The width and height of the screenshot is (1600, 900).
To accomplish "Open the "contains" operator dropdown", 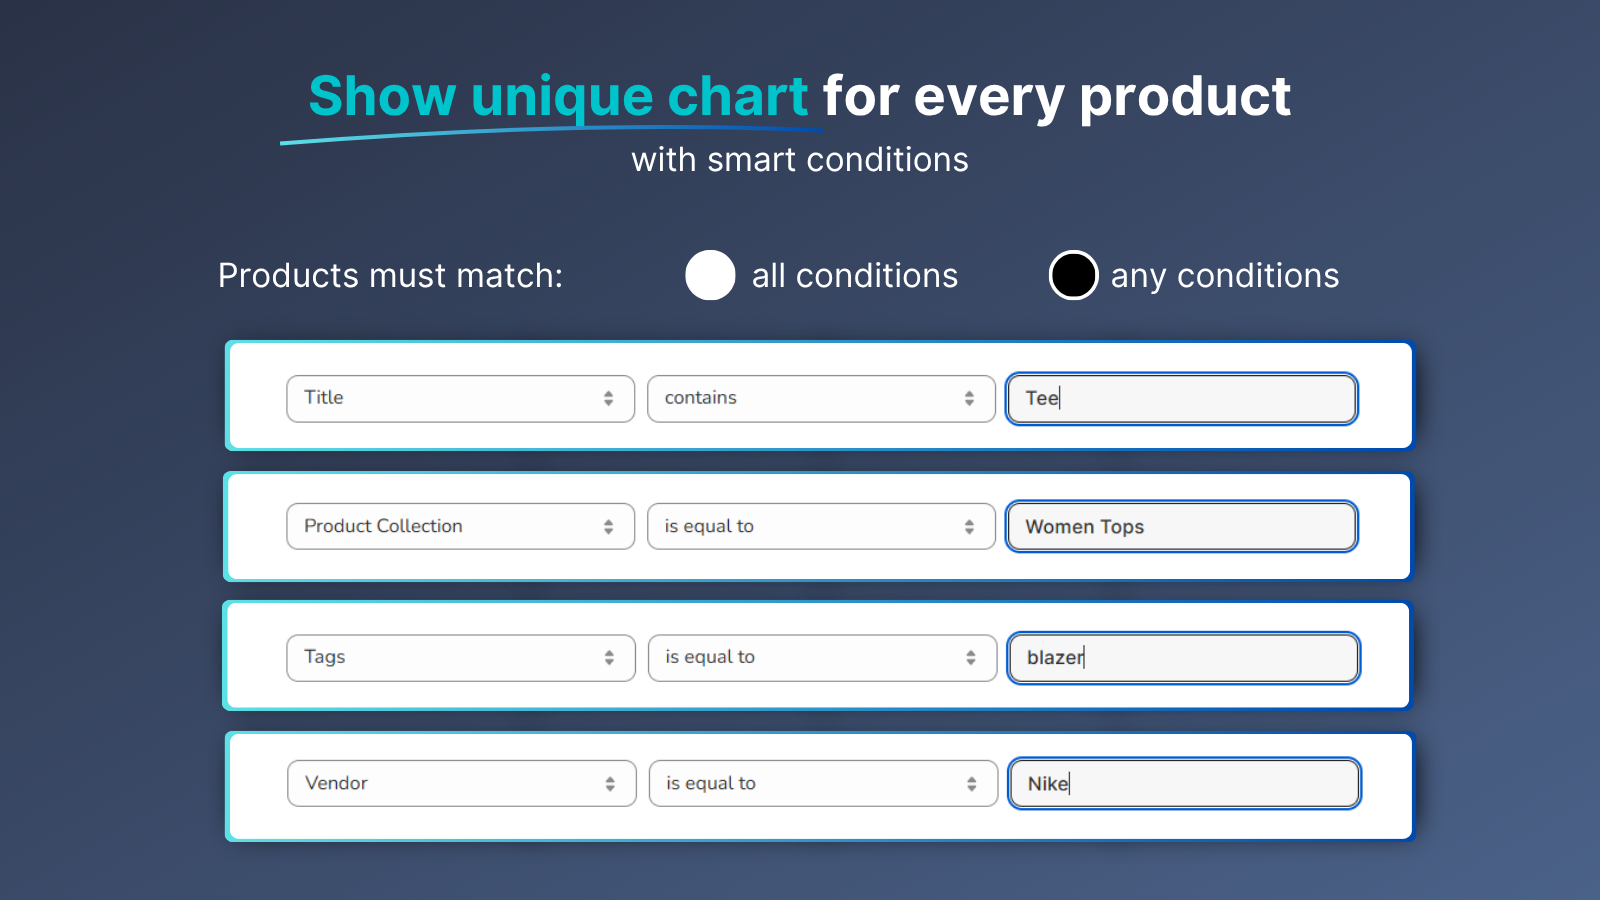I will [821, 398].
